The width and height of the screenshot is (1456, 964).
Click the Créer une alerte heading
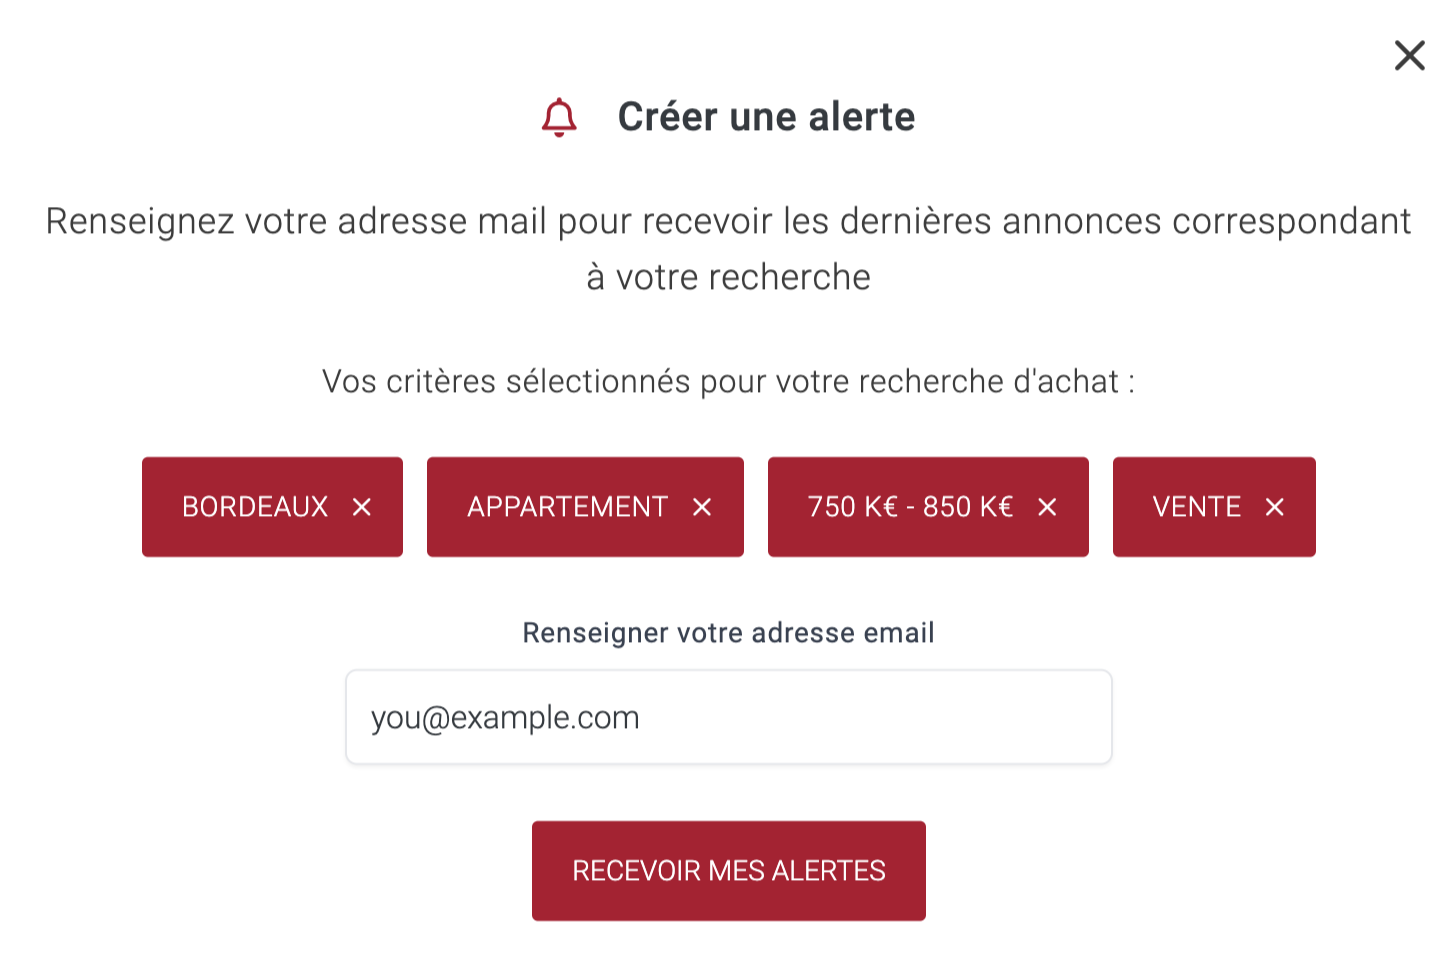point(766,117)
